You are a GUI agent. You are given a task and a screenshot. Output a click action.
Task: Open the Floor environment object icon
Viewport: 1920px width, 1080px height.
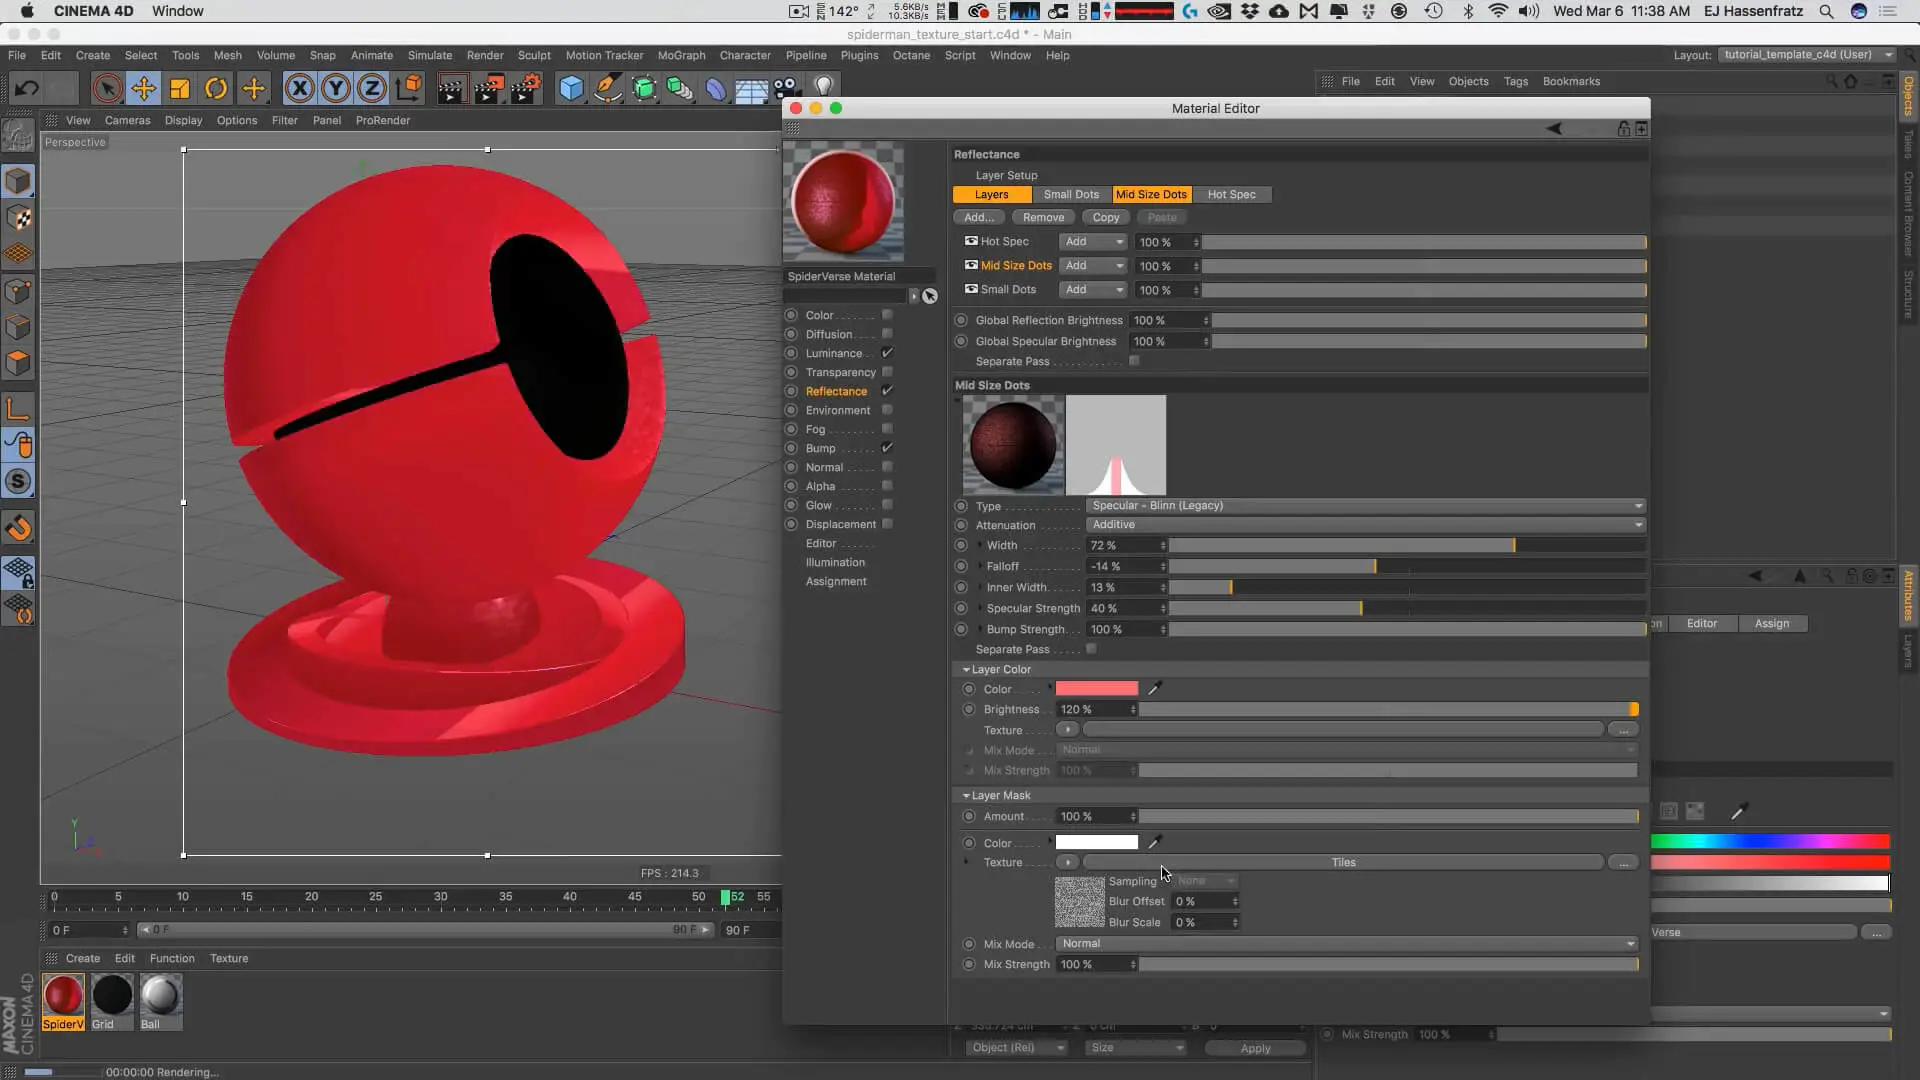click(x=751, y=90)
